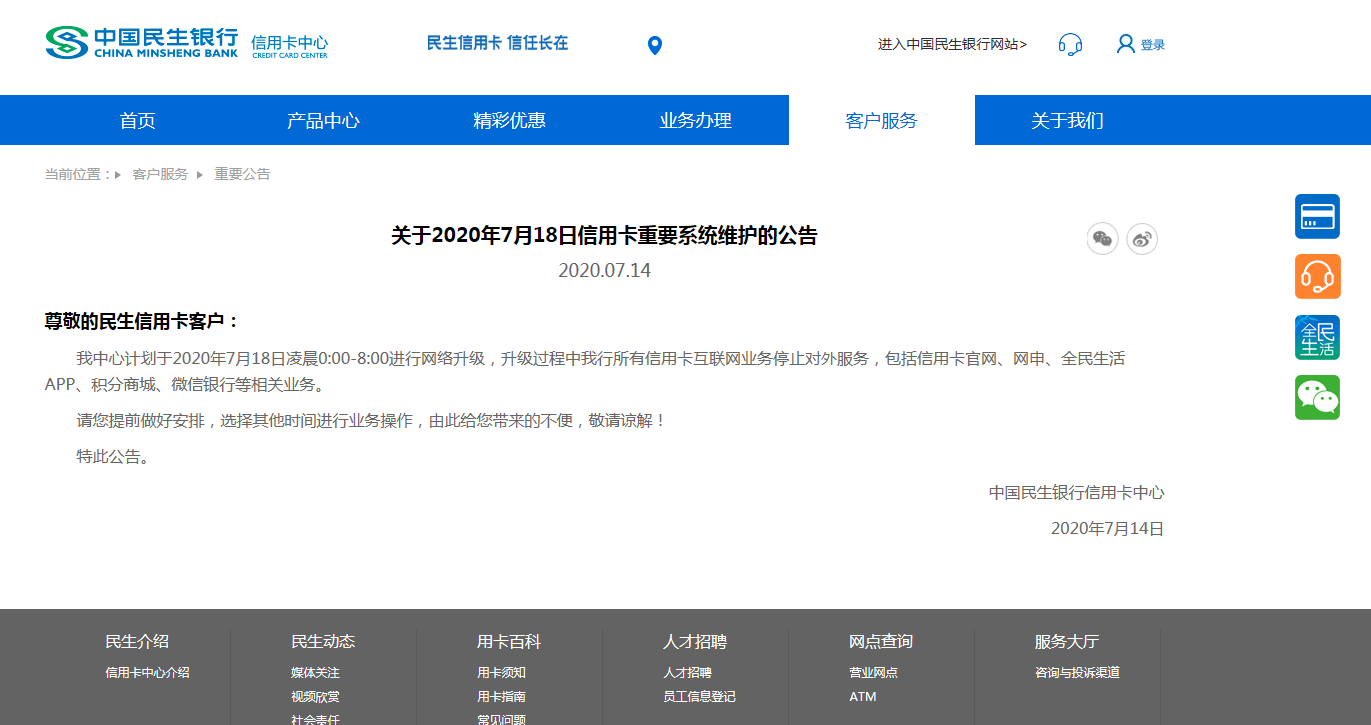
Task: Share the announcement via Weibo icon
Action: click(1142, 239)
